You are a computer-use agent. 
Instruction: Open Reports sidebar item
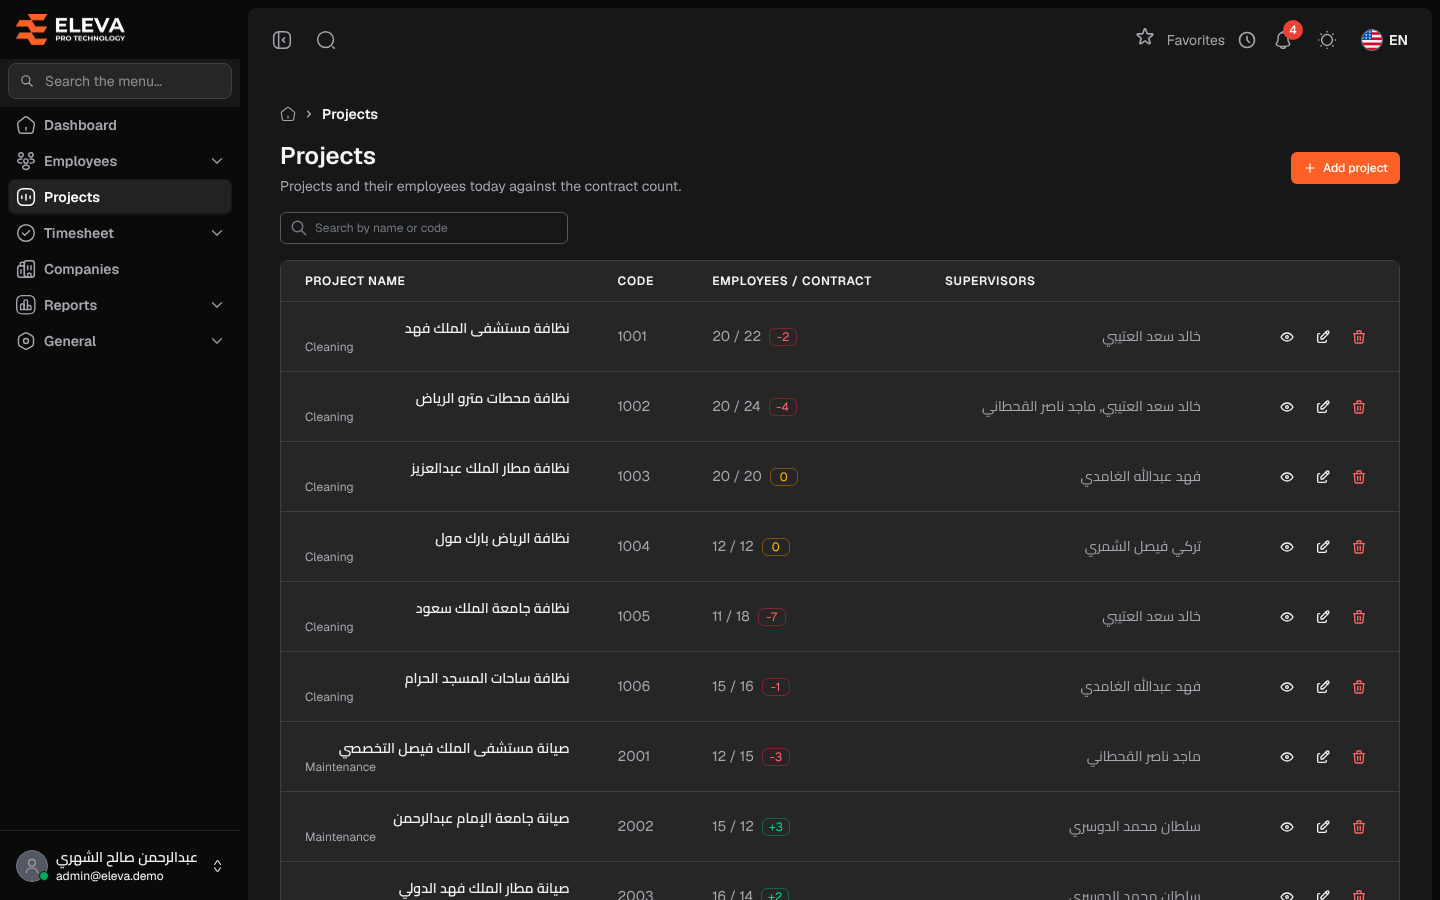[x=120, y=305]
